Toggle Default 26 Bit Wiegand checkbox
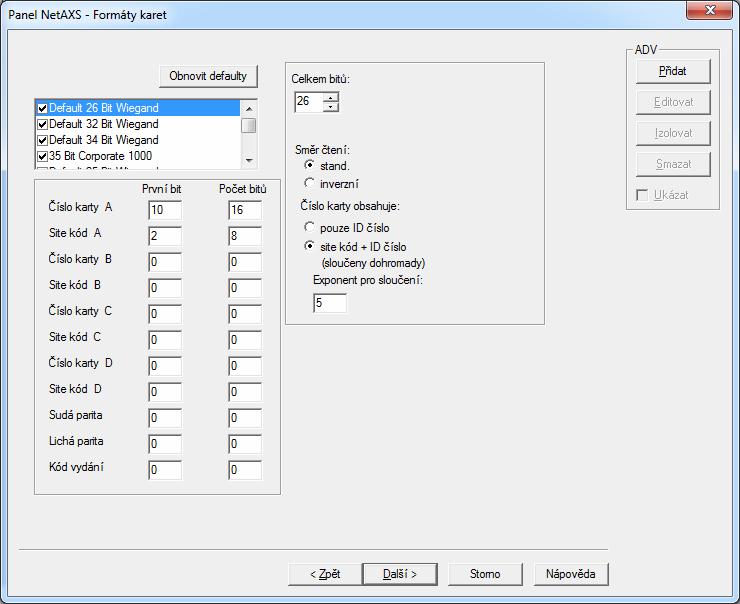740x604 pixels. 42,109
